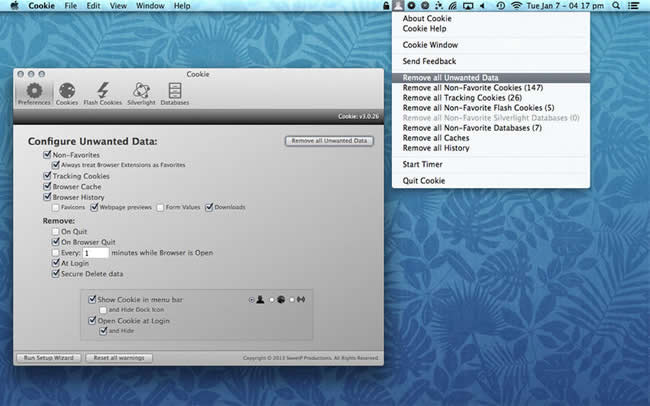650x406 pixels.
Task: Open the Notification Center icon
Action: [x=638, y=6]
